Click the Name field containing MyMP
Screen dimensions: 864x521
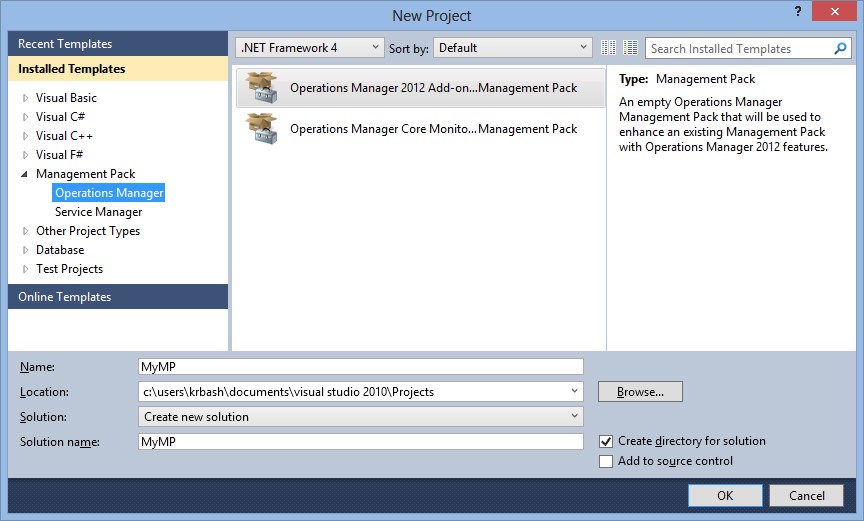(361, 367)
